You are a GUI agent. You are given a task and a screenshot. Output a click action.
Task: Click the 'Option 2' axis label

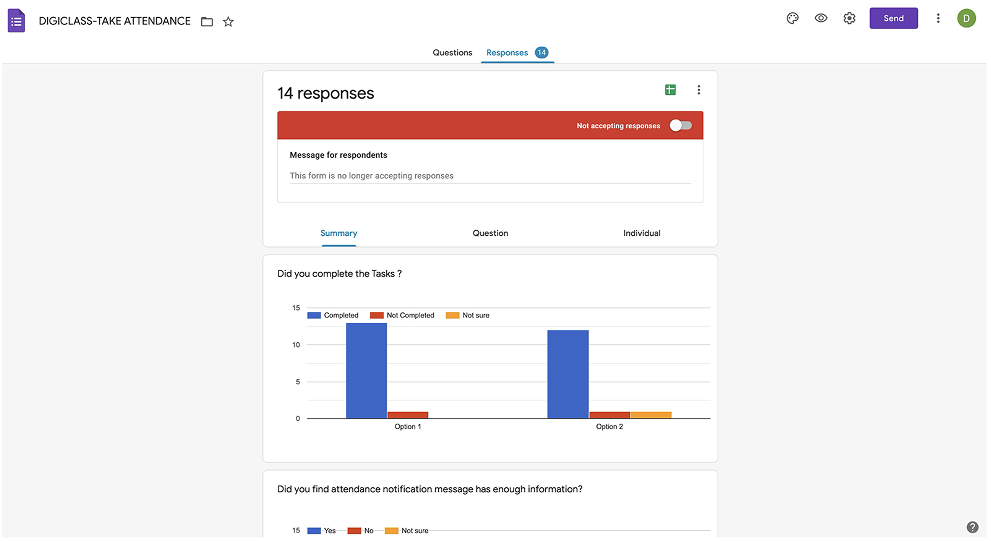[x=609, y=427]
